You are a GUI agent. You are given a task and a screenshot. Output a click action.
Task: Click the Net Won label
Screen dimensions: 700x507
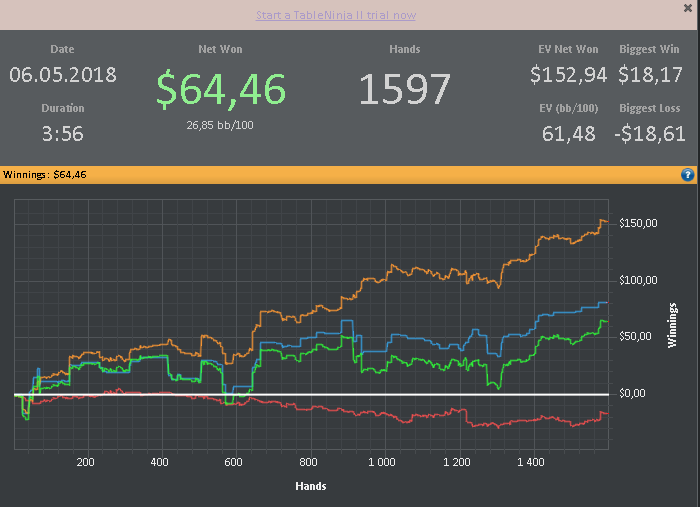(x=220, y=49)
